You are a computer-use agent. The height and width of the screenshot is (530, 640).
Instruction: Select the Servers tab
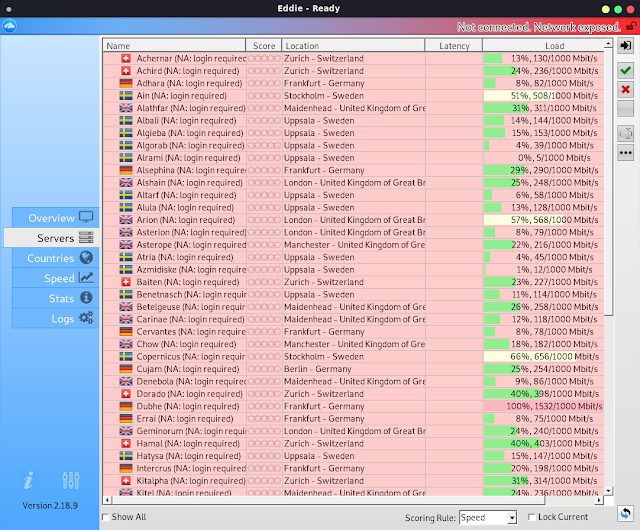tap(51, 238)
